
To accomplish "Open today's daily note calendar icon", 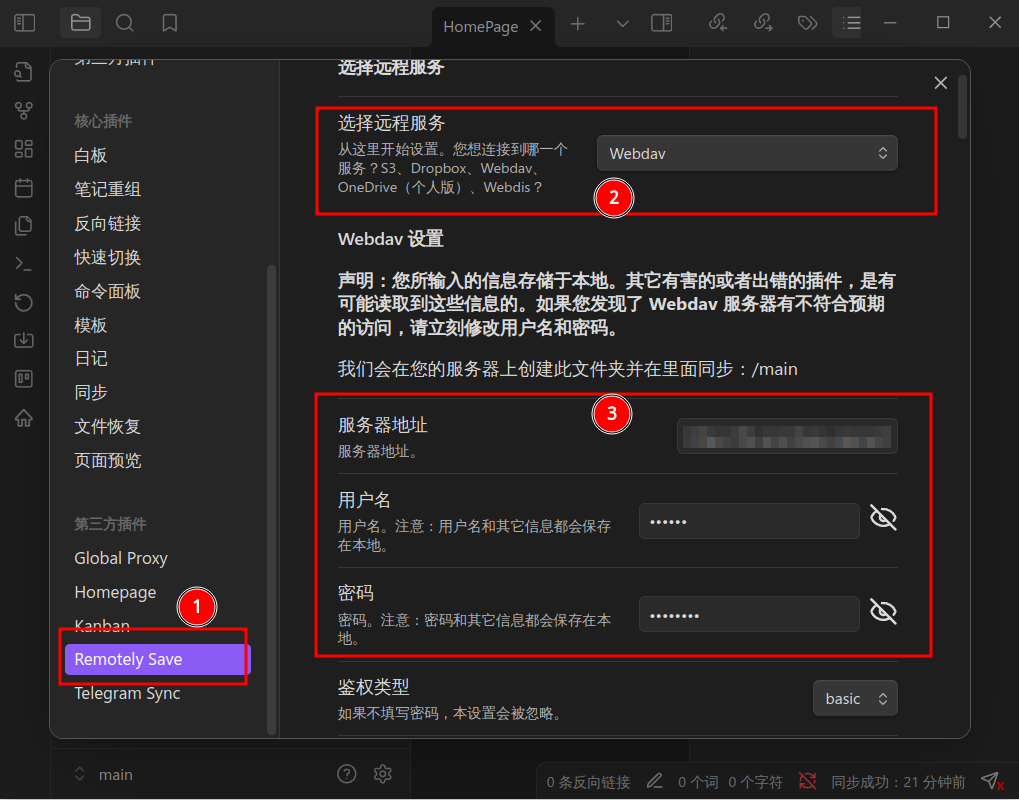I will (x=24, y=188).
